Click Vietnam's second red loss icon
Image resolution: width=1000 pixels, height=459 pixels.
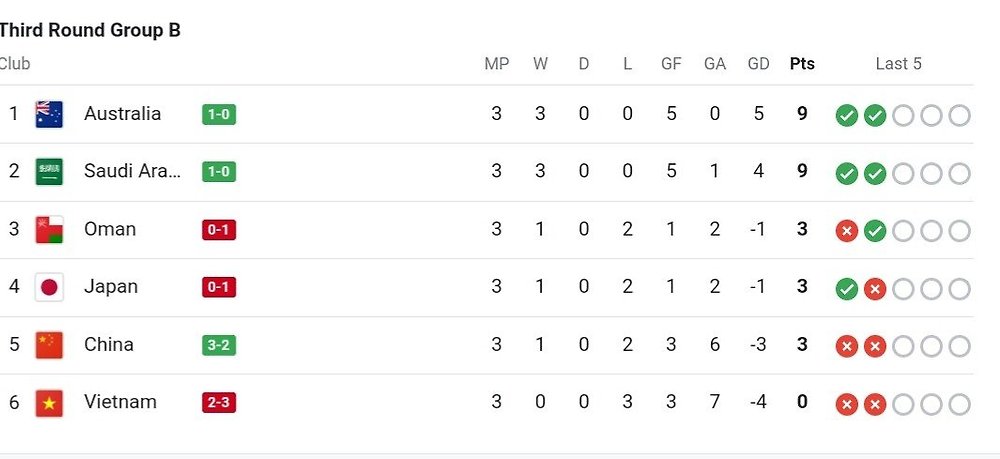point(875,405)
